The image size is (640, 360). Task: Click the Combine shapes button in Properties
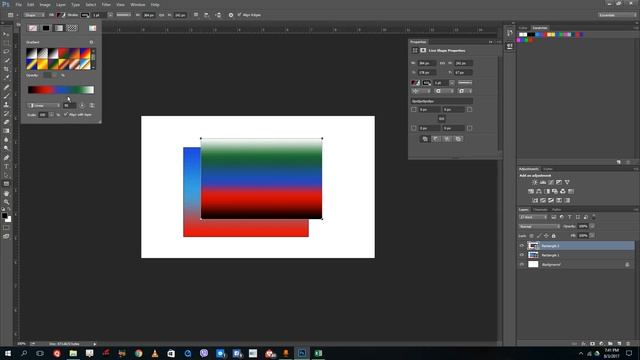(x=425, y=139)
